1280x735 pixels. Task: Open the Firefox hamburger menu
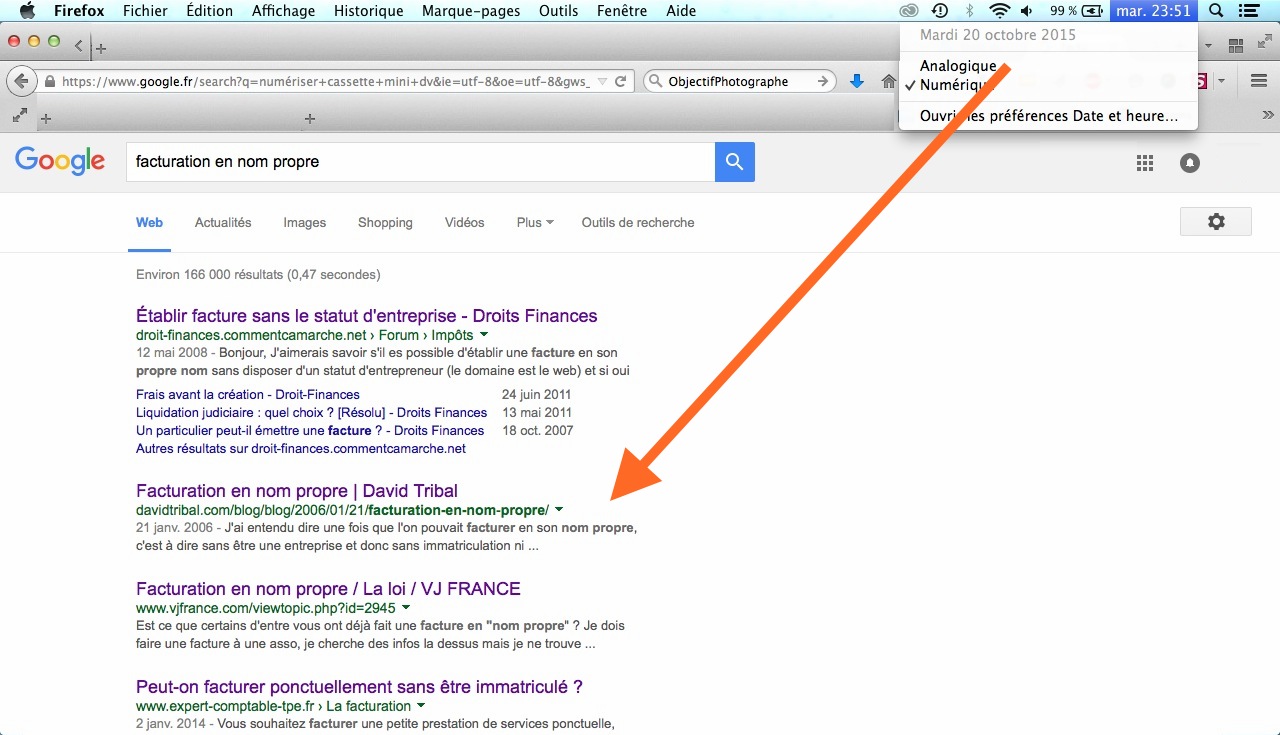click(1259, 81)
